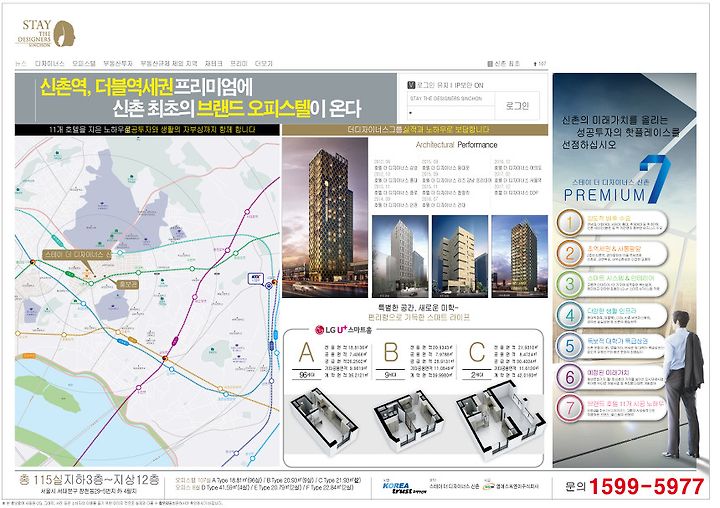The width and height of the screenshot is (720, 508).
Task: Open the 프리미 menu item
Action: (x=239, y=63)
